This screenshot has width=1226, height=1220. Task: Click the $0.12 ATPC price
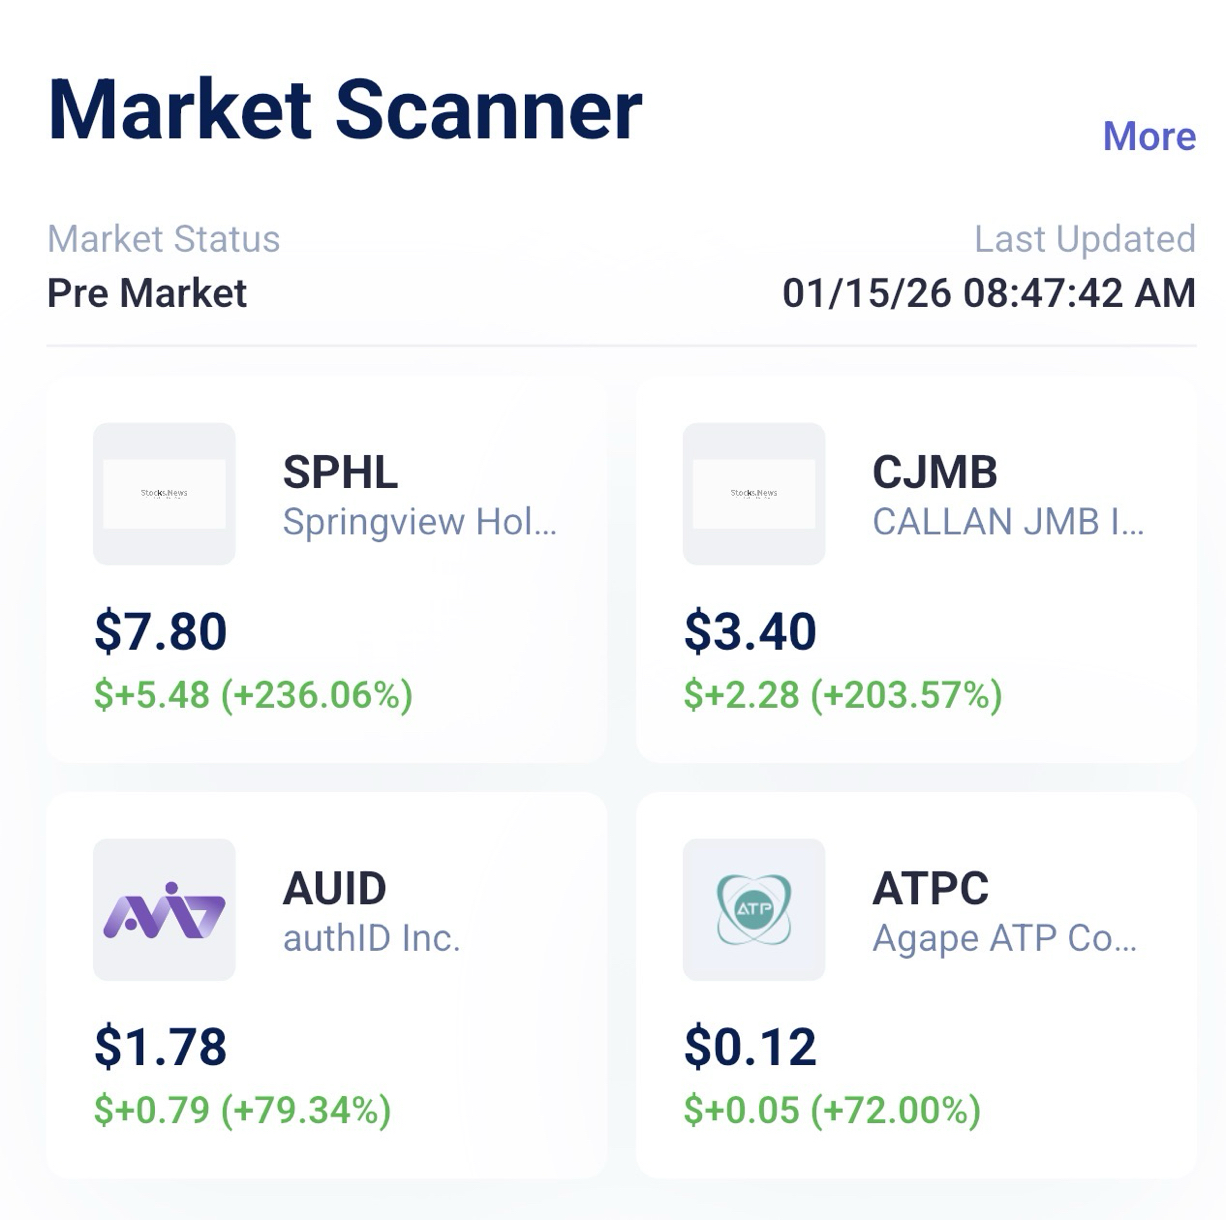(x=750, y=1047)
